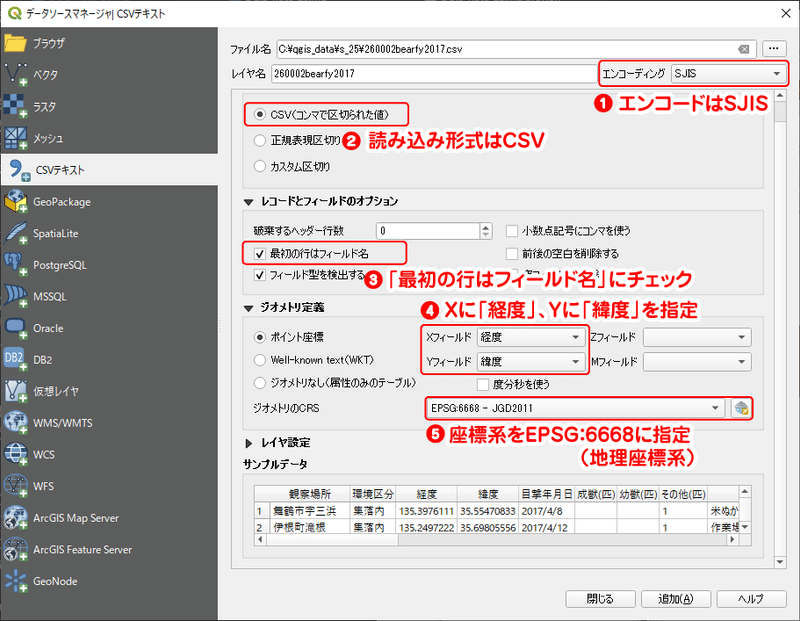Select the 正規表現区切り radio button
The width and height of the screenshot is (800, 621).
point(260,140)
